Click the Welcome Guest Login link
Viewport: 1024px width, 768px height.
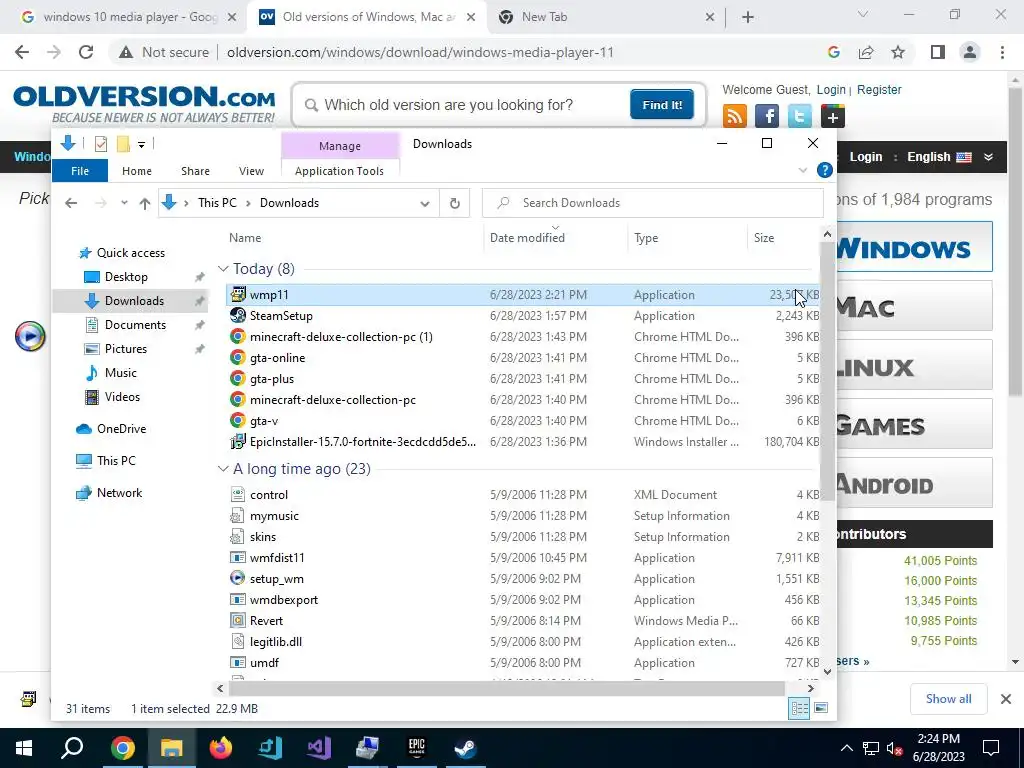point(831,89)
